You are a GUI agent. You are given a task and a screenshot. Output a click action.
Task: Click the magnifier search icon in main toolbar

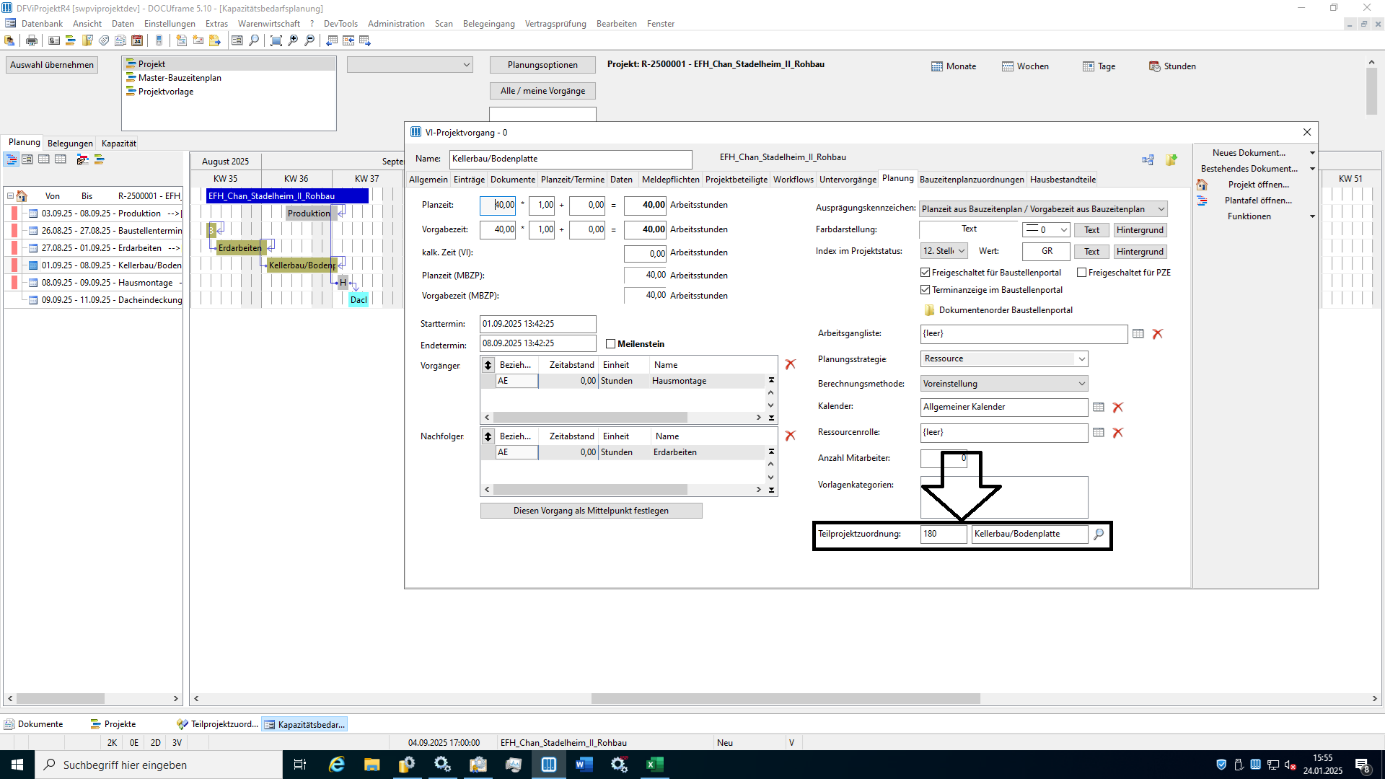point(254,40)
